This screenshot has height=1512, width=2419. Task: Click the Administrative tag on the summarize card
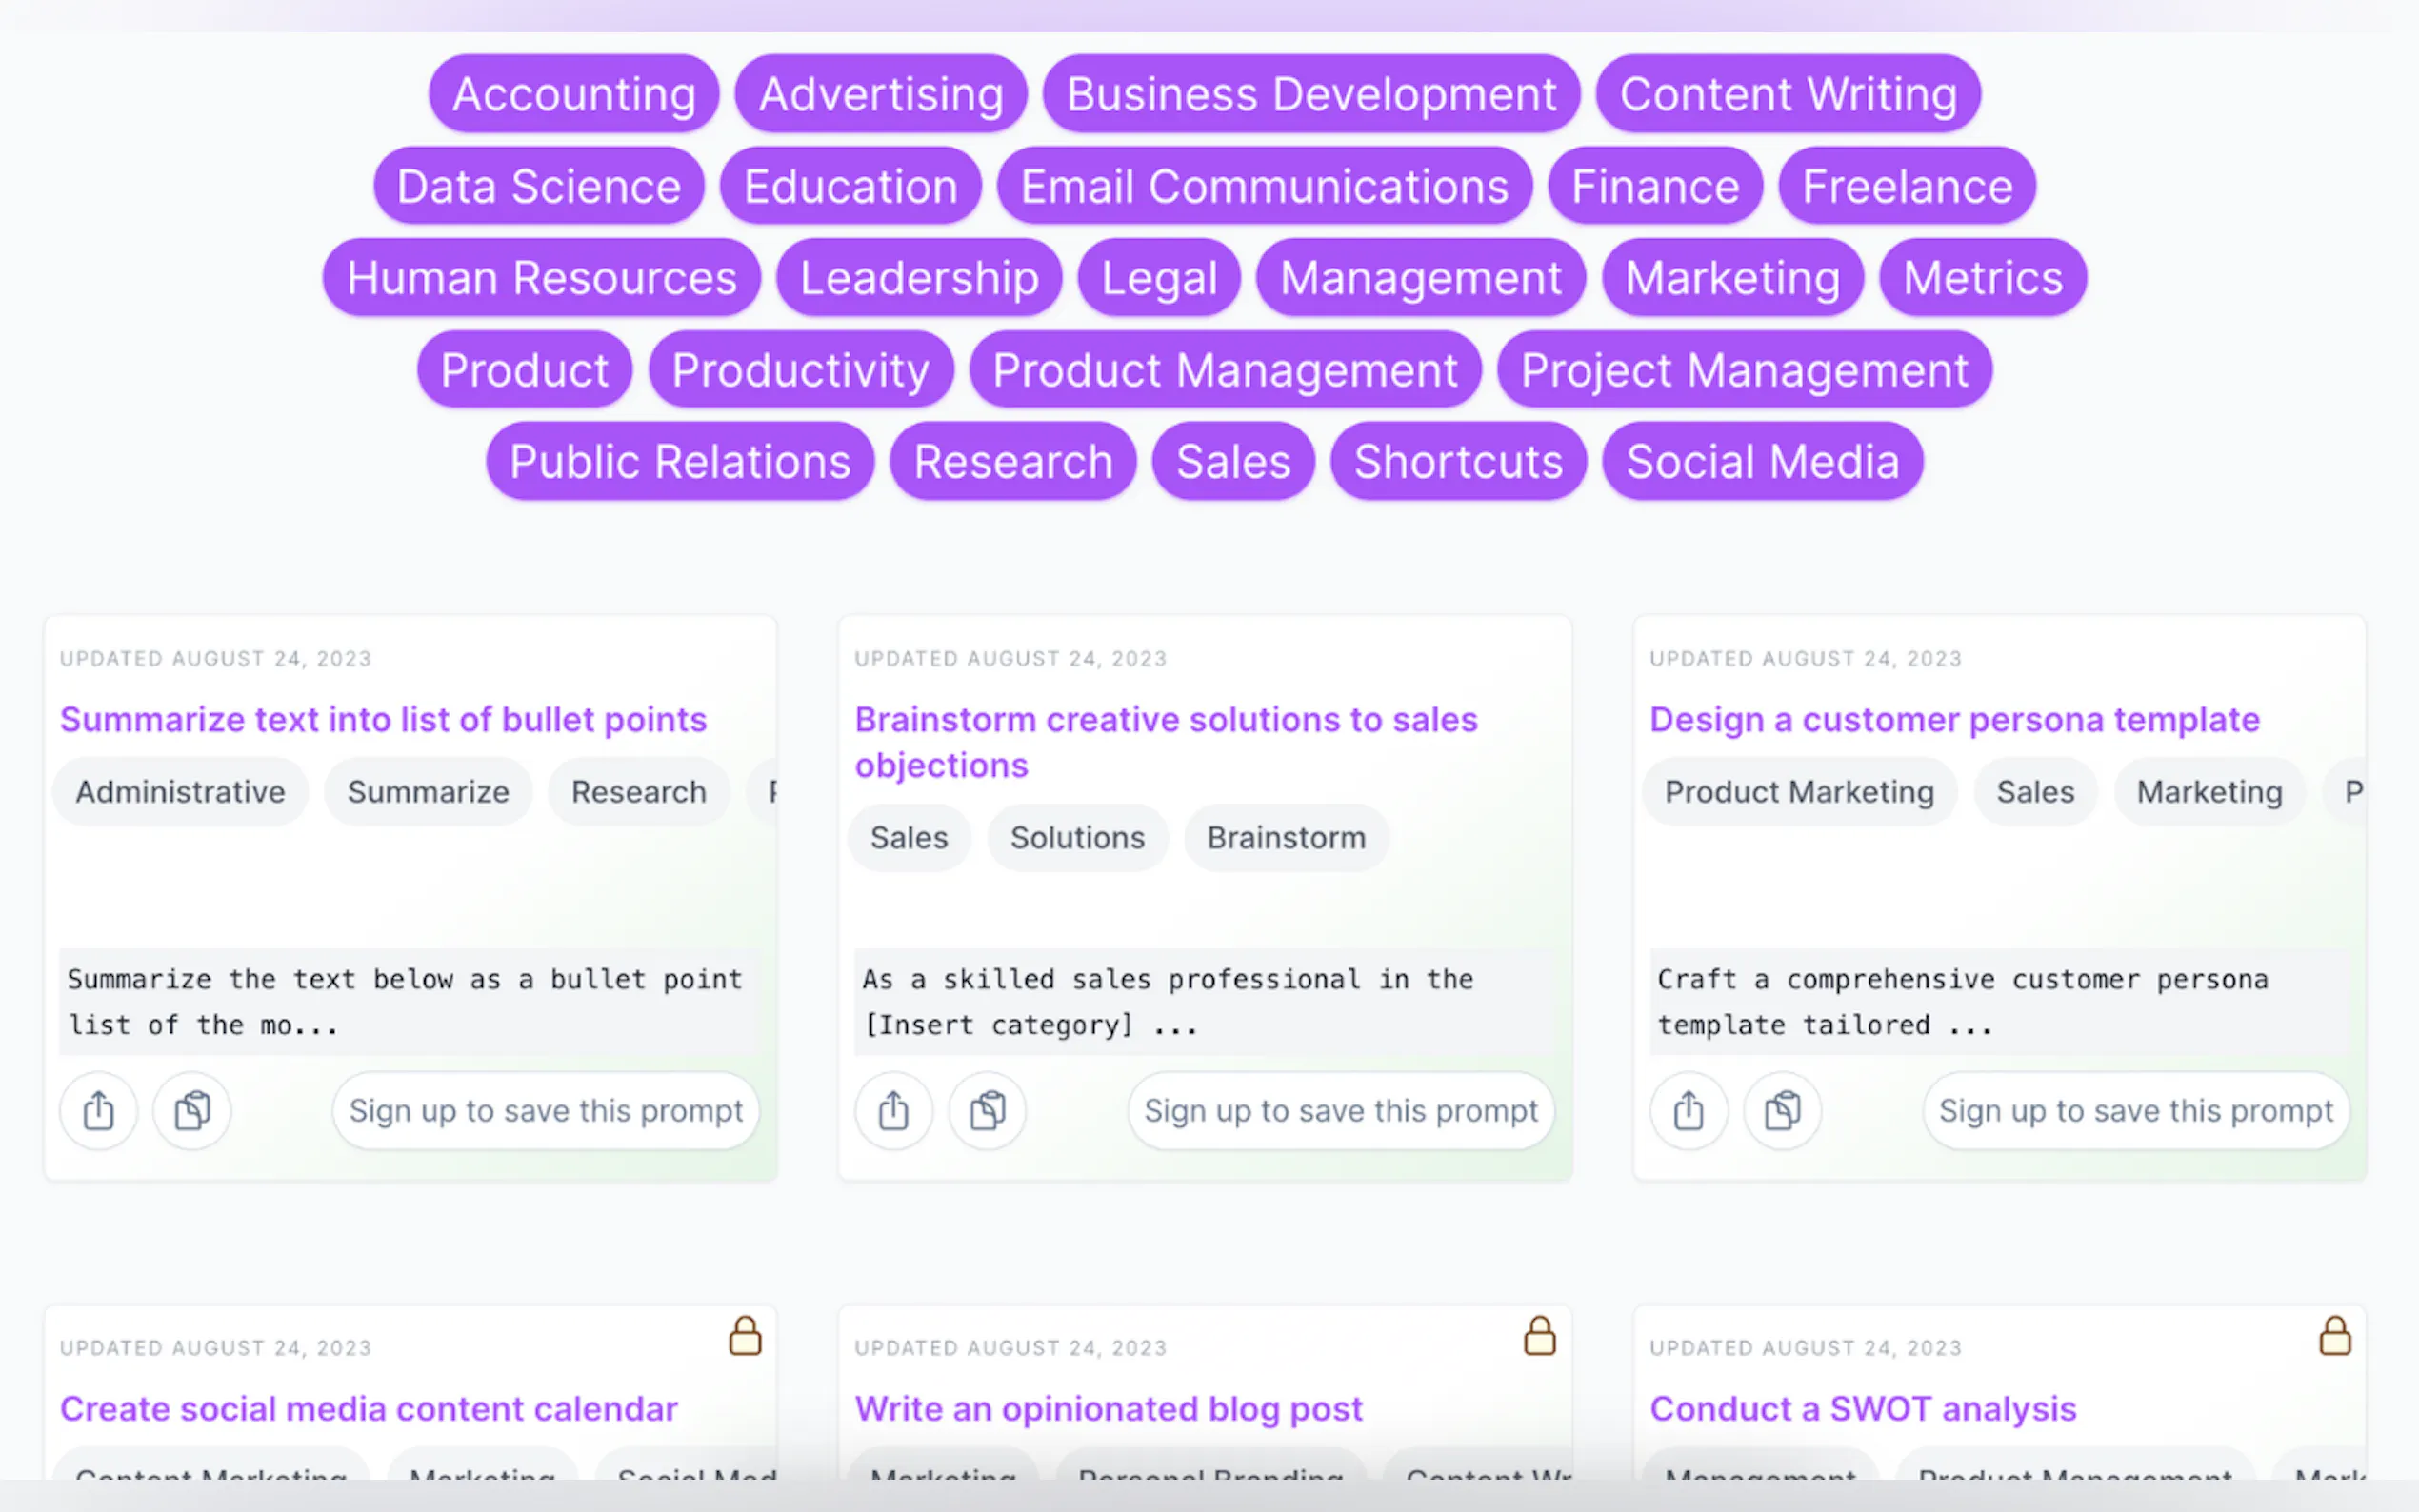click(180, 791)
